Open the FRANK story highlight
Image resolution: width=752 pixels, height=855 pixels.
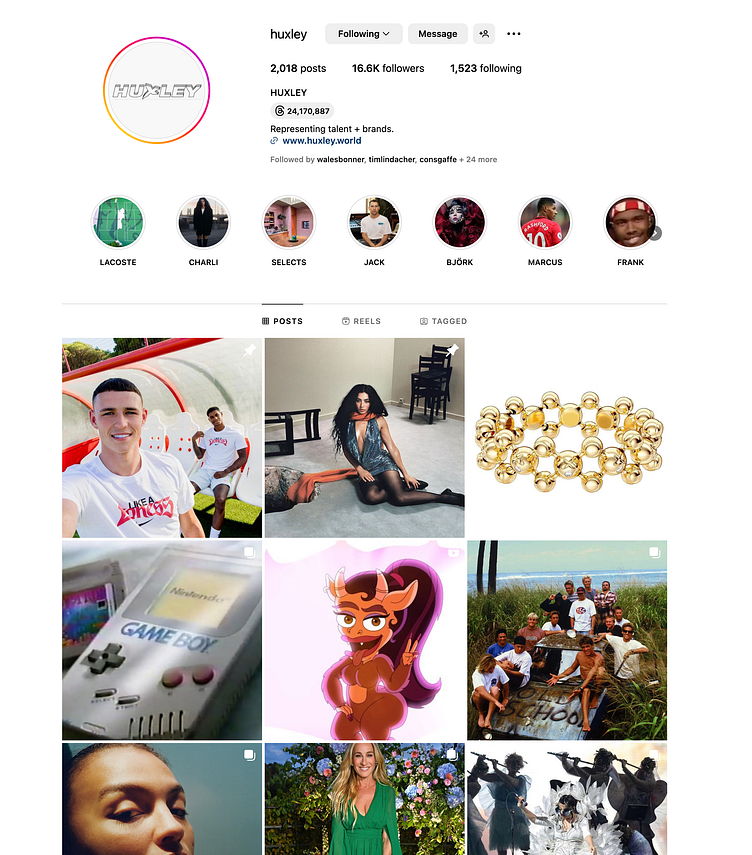point(630,222)
